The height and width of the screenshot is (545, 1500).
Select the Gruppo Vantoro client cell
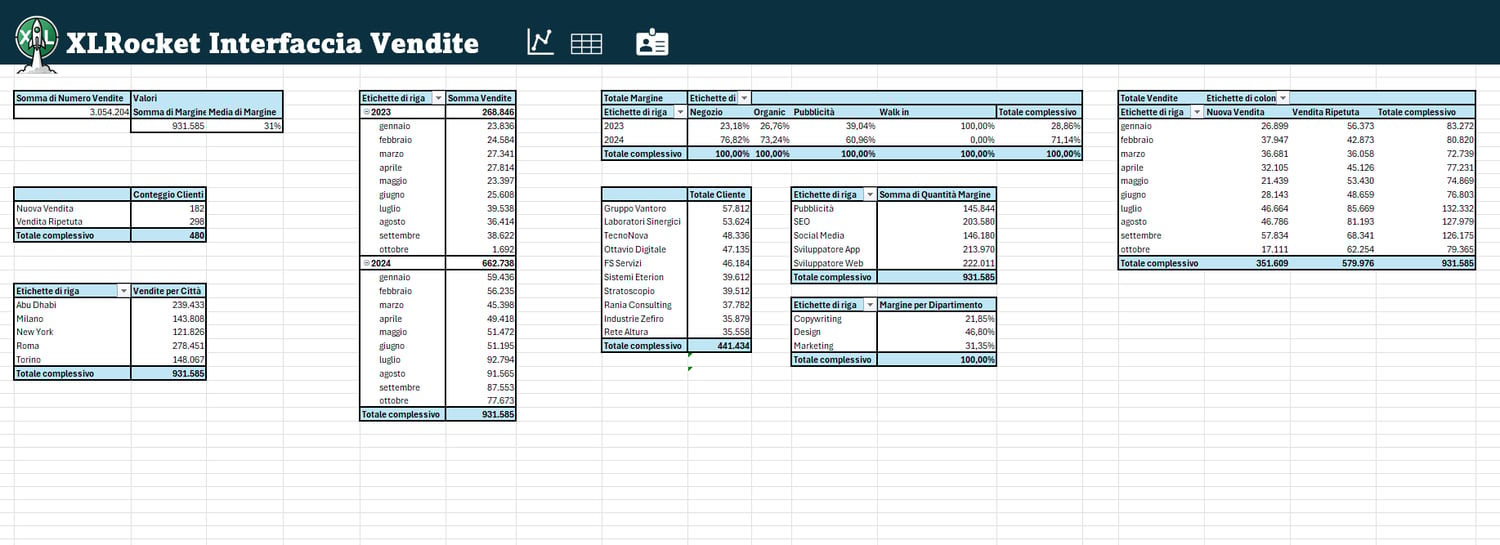[x=644, y=208]
